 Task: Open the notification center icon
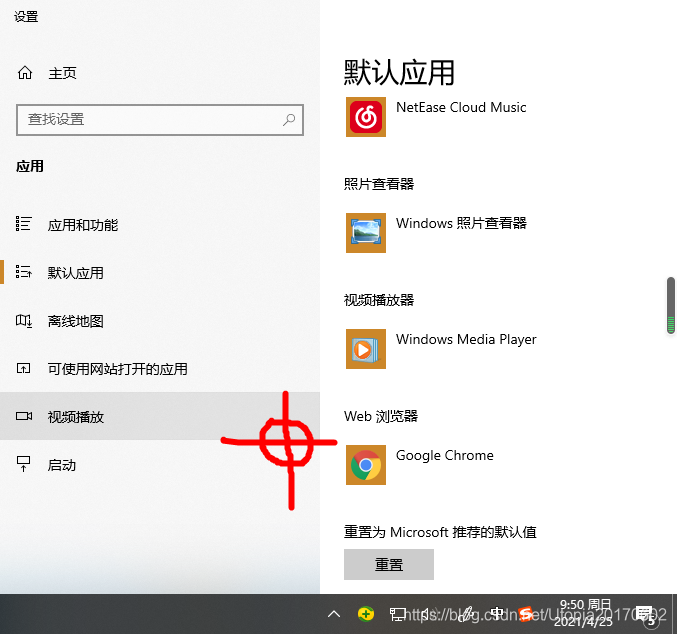647,615
